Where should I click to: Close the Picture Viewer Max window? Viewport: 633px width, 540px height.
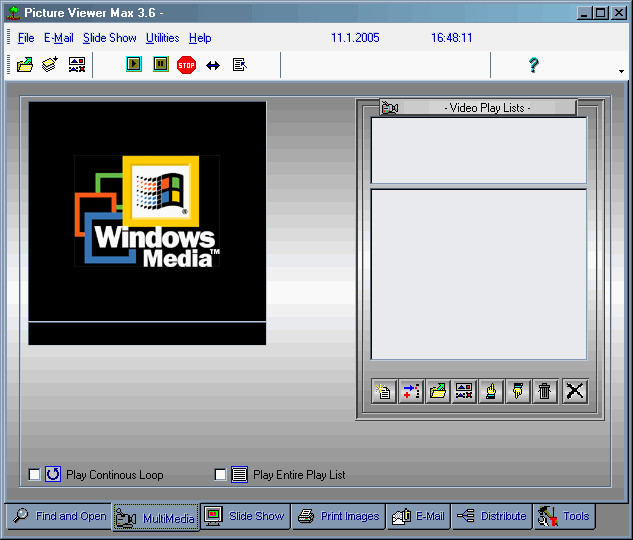pyautogui.click(x=618, y=13)
